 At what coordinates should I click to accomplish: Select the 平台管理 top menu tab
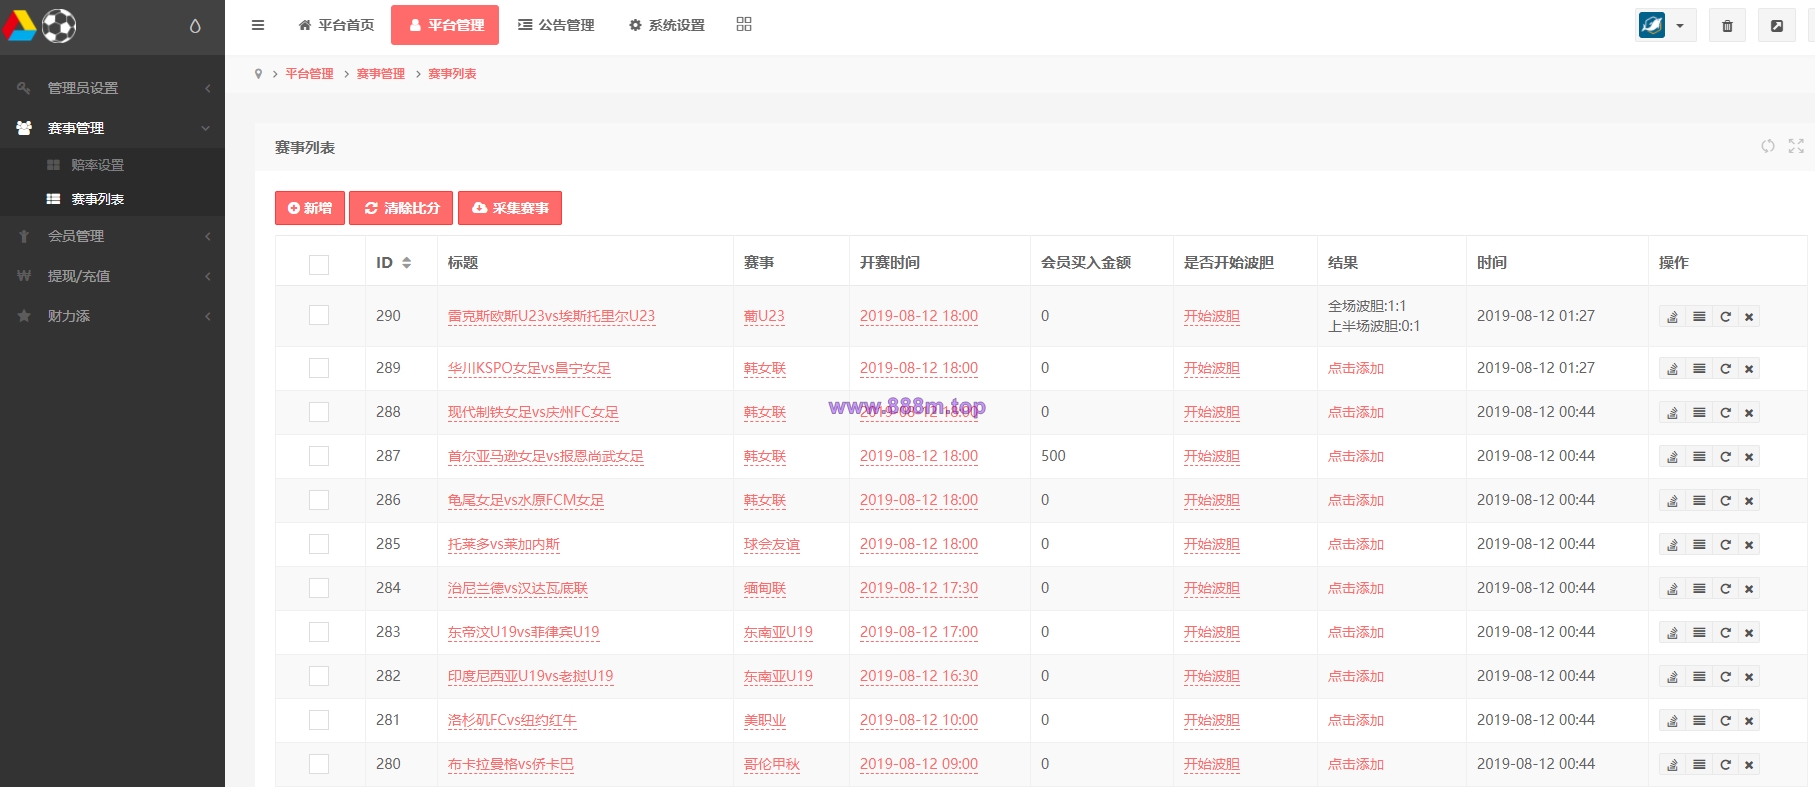(445, 25)
